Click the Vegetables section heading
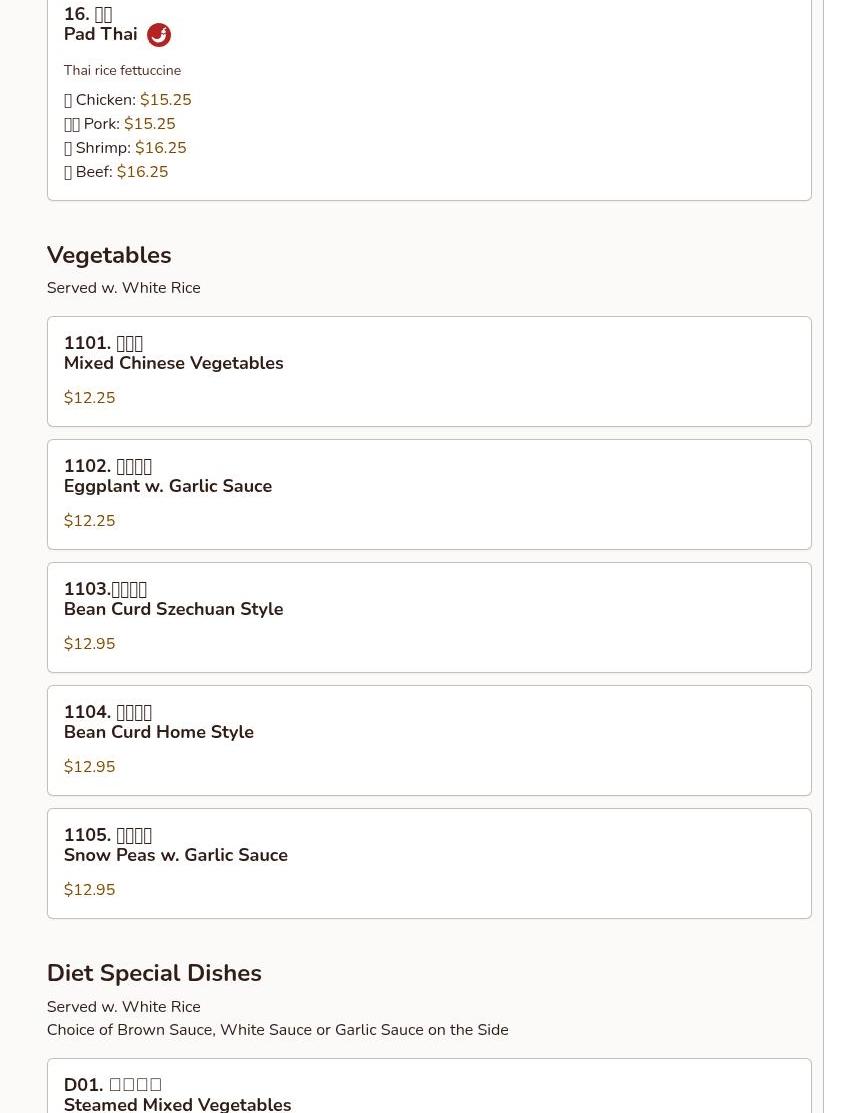 (x=108, y=255)
